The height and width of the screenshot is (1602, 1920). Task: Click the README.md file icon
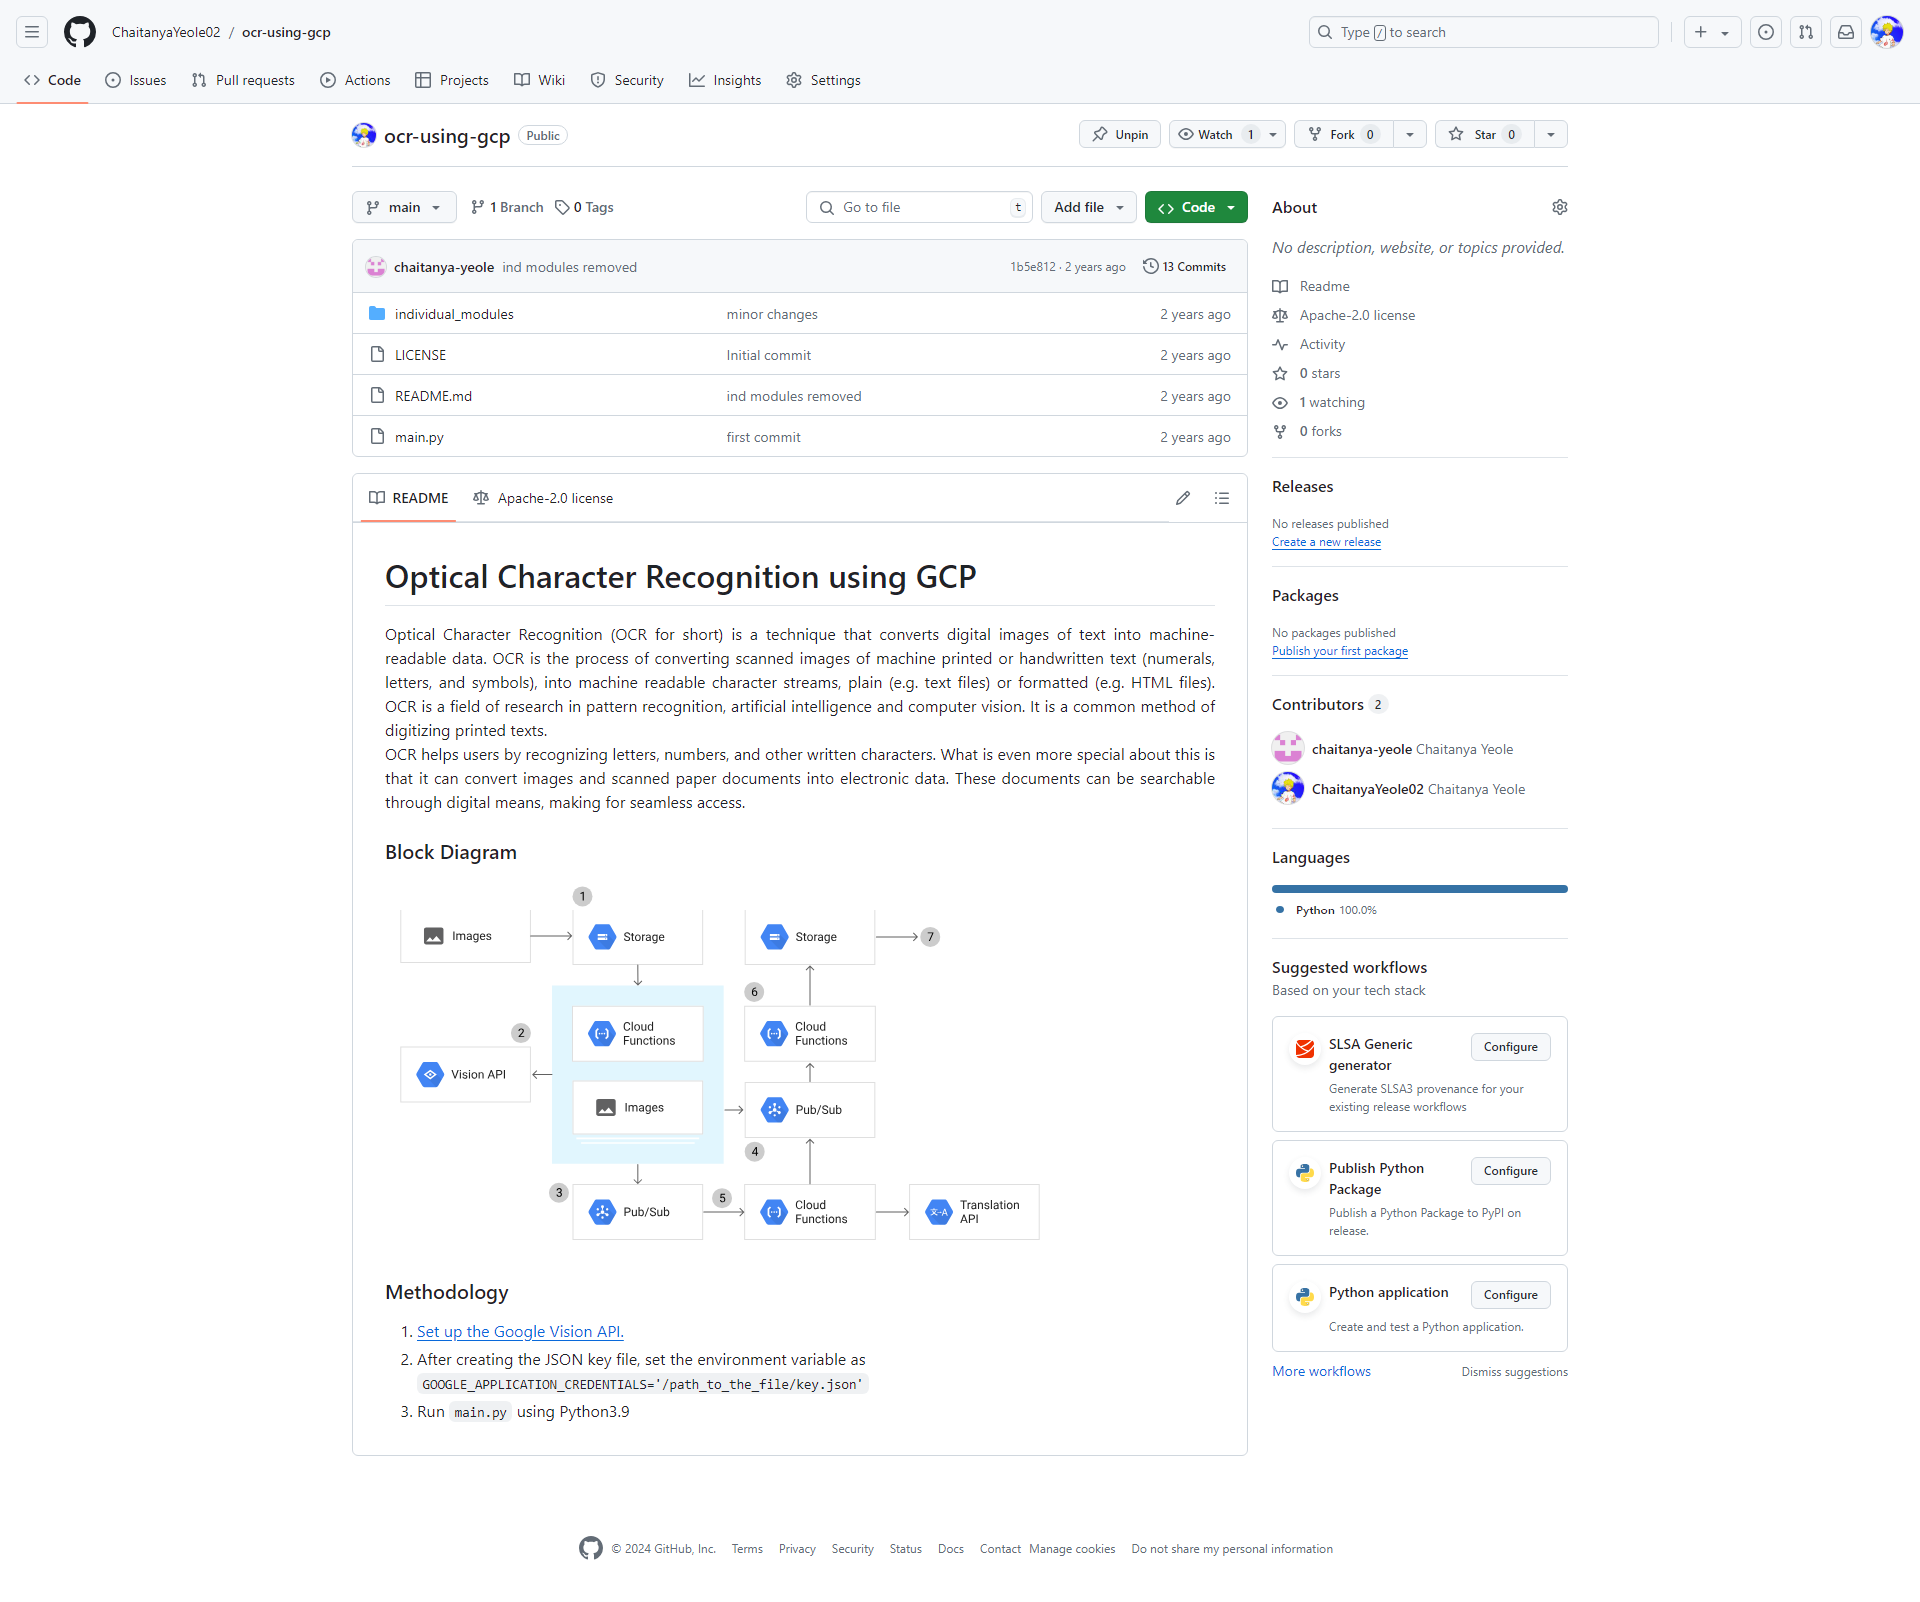point(377,396)
